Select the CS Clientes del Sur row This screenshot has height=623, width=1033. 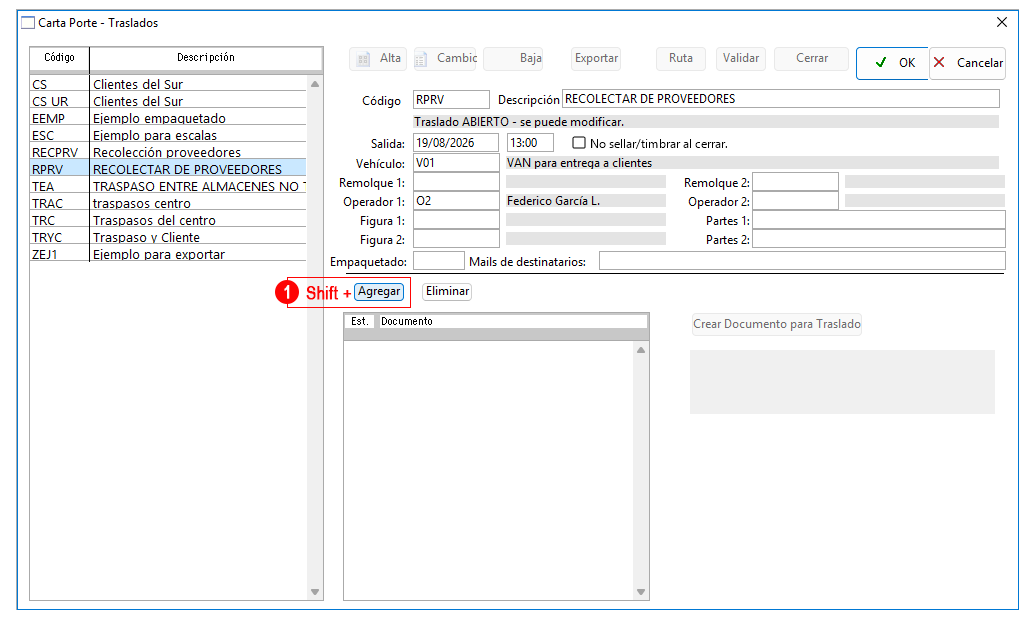click(168, 84)
